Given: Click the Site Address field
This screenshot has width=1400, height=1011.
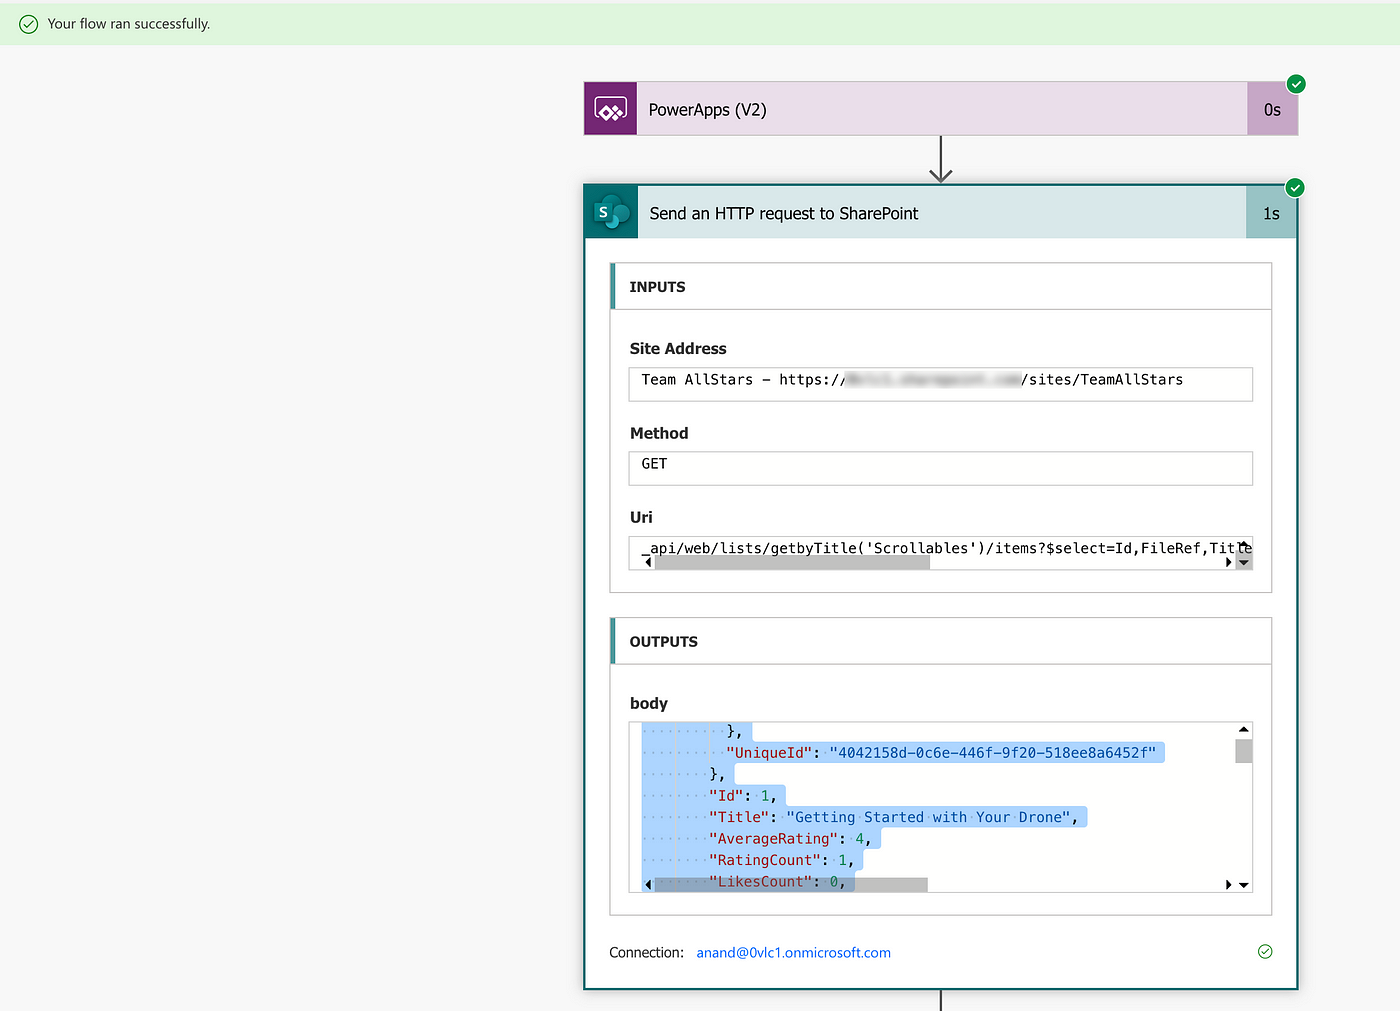Looking at the screenshot, I should 940,384.
